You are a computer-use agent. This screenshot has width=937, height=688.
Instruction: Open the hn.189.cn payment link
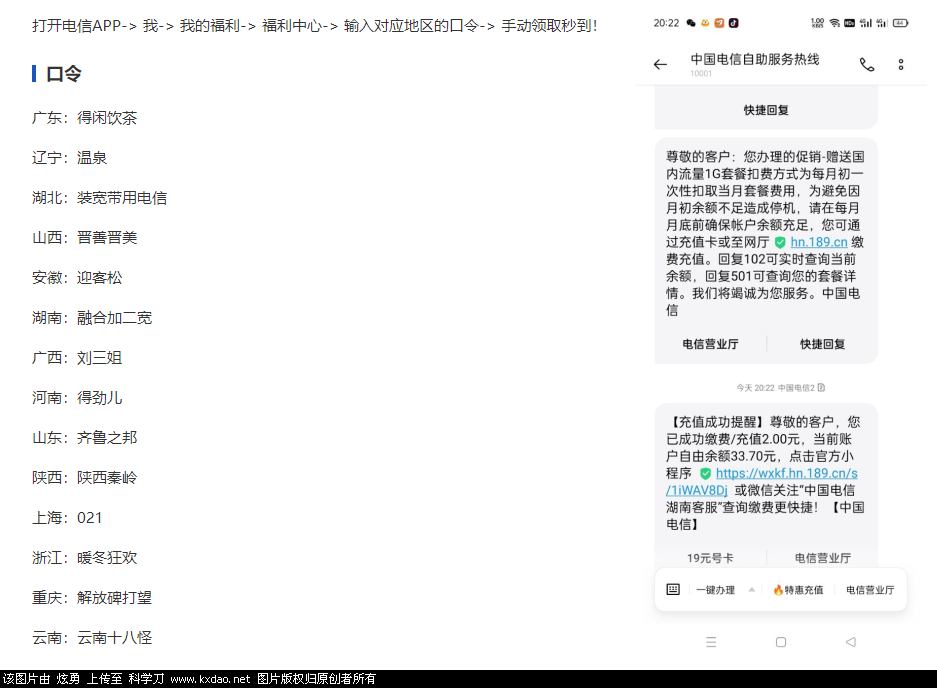click(x=819, y=242)
